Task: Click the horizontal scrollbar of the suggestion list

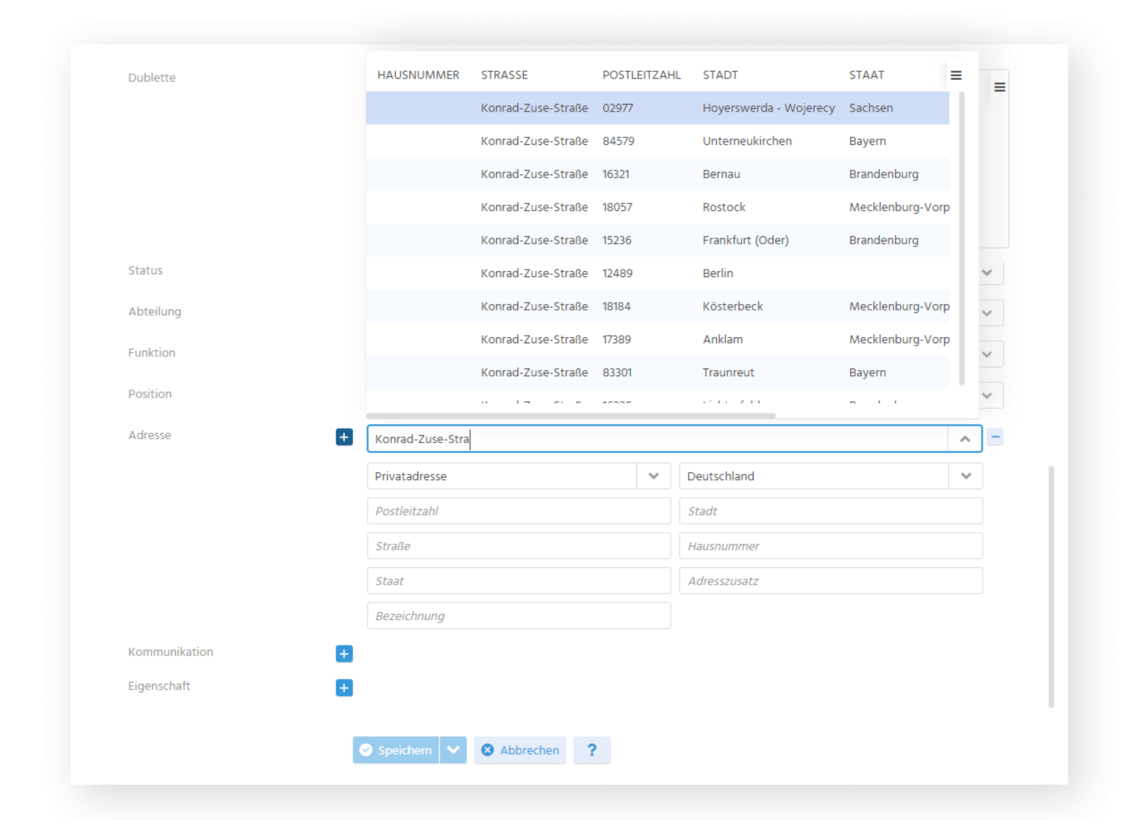Action: (x=570, y=415)
